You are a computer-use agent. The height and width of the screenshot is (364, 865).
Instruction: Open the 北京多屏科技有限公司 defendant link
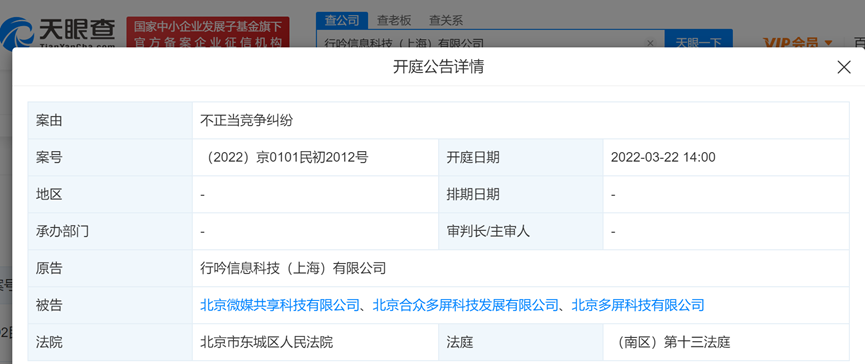[638, 305]
